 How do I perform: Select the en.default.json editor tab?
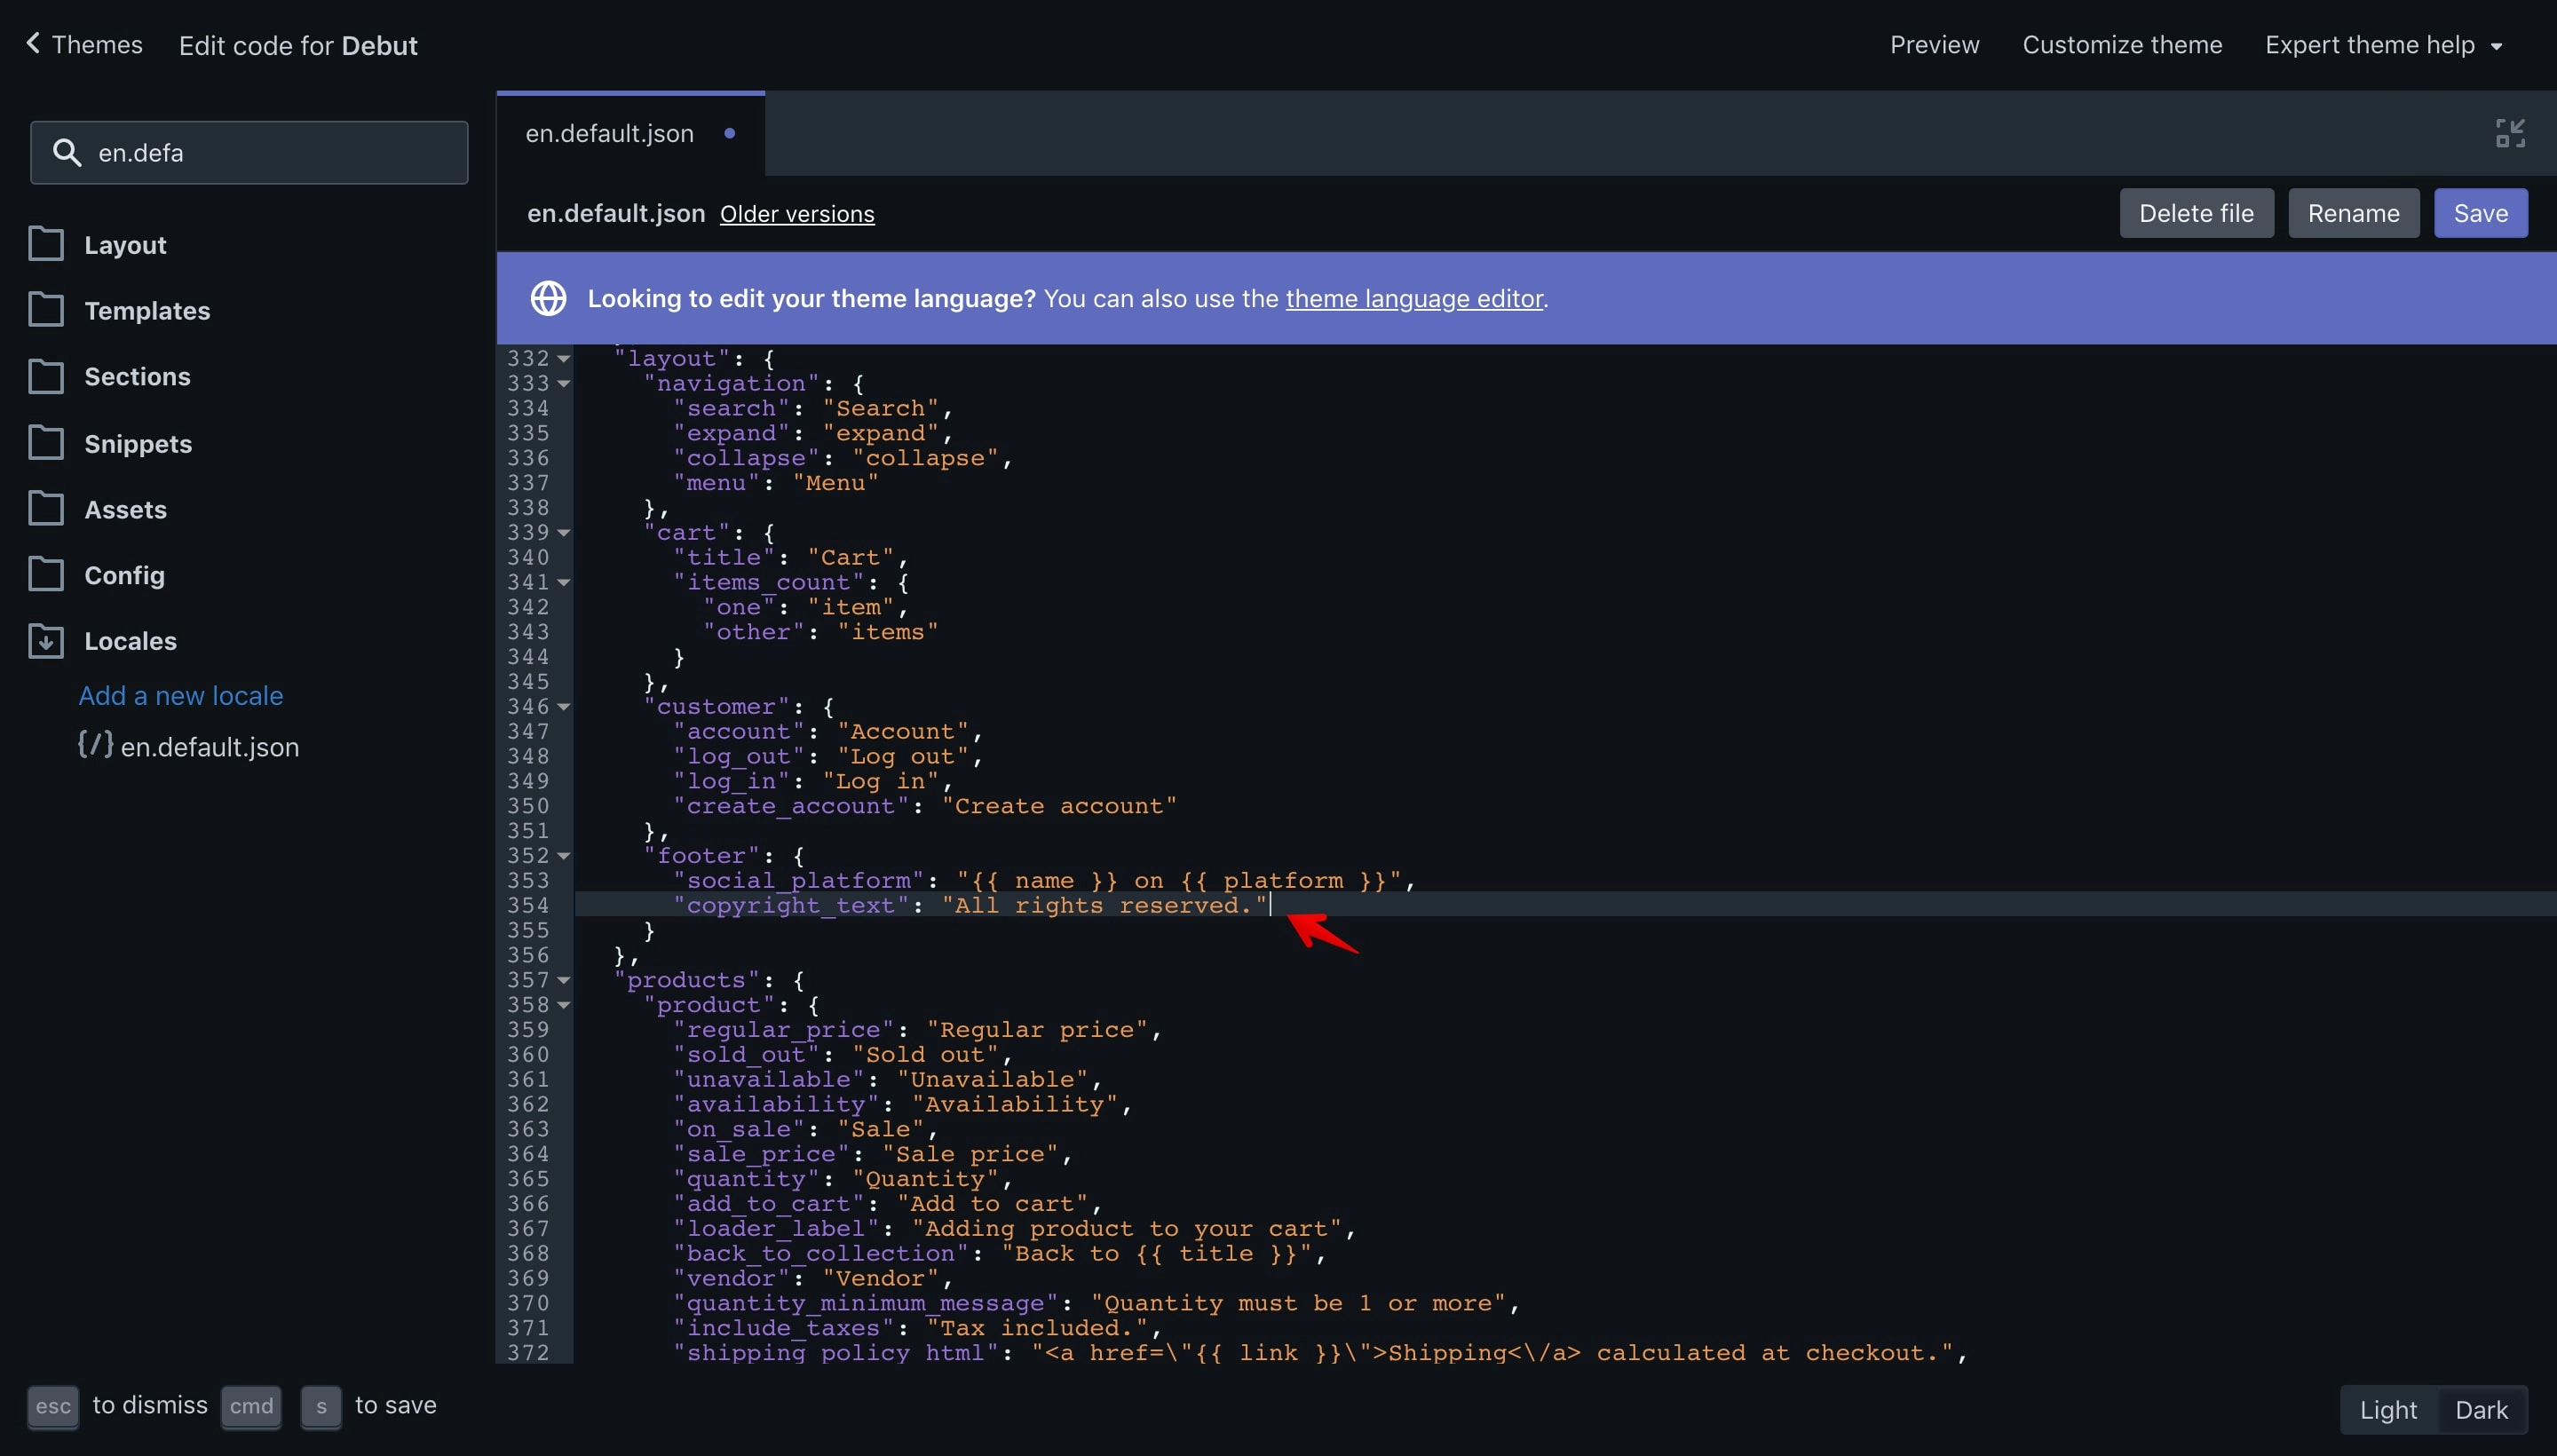[x=631, y=133]
